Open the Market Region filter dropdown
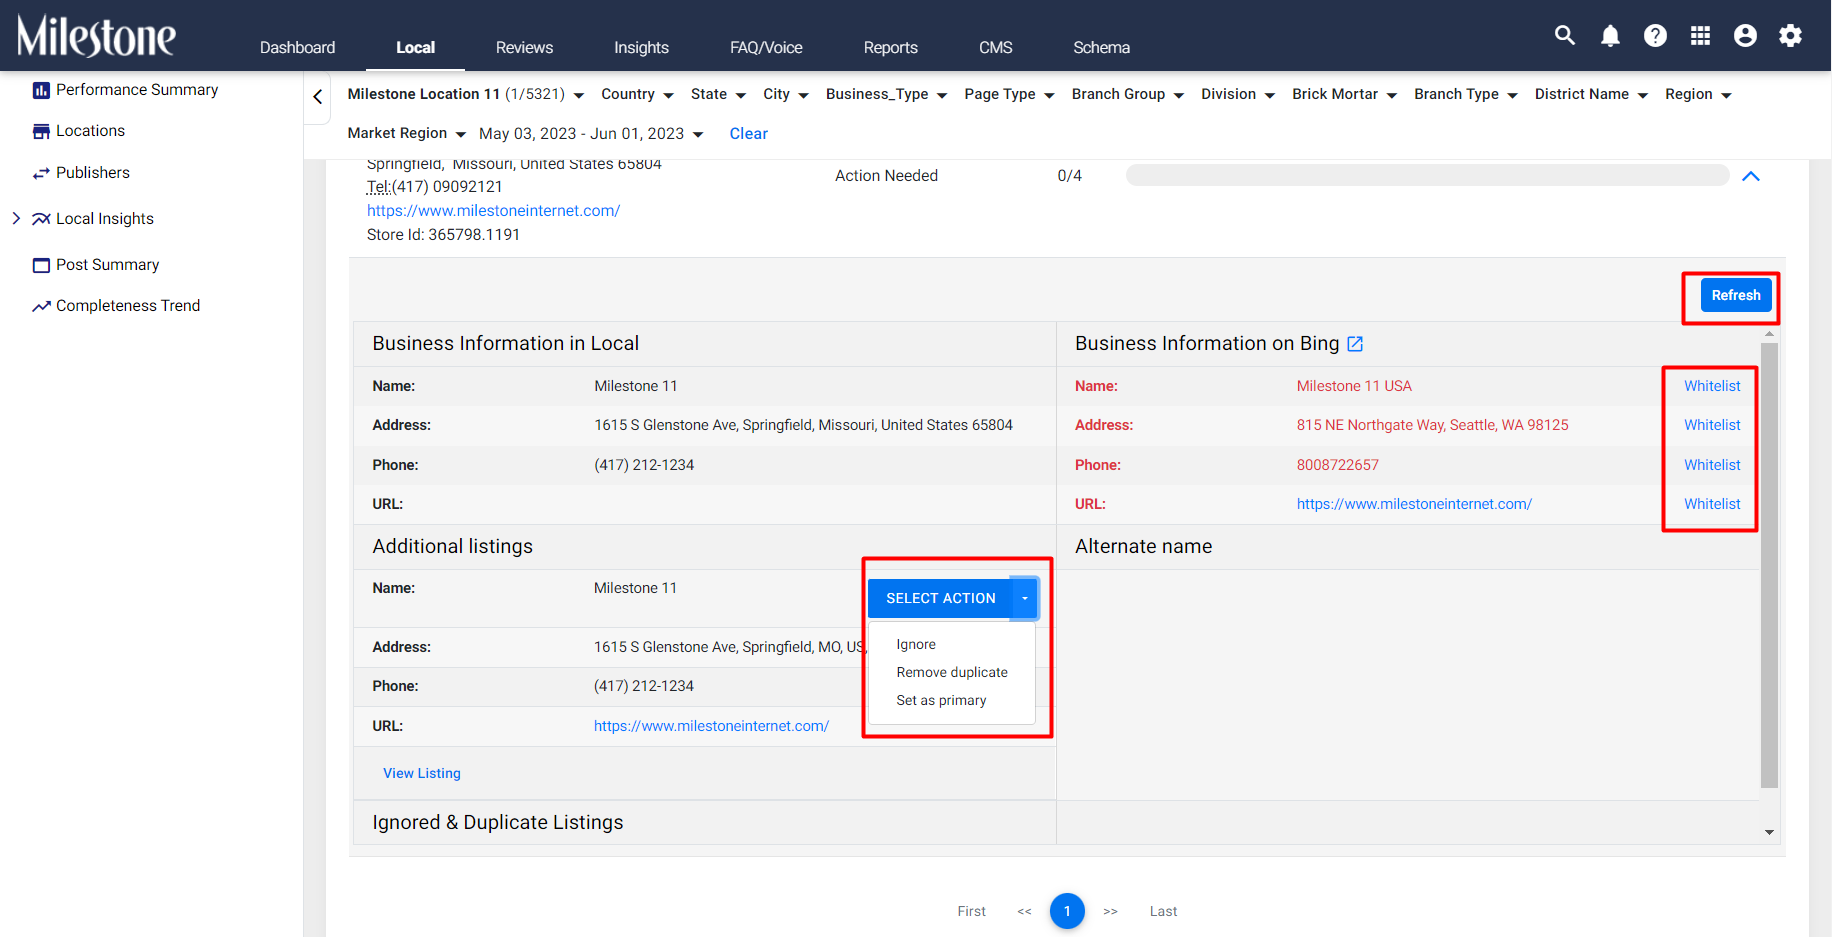Screen dimensions: 1832x937 (x=406, y=134)
